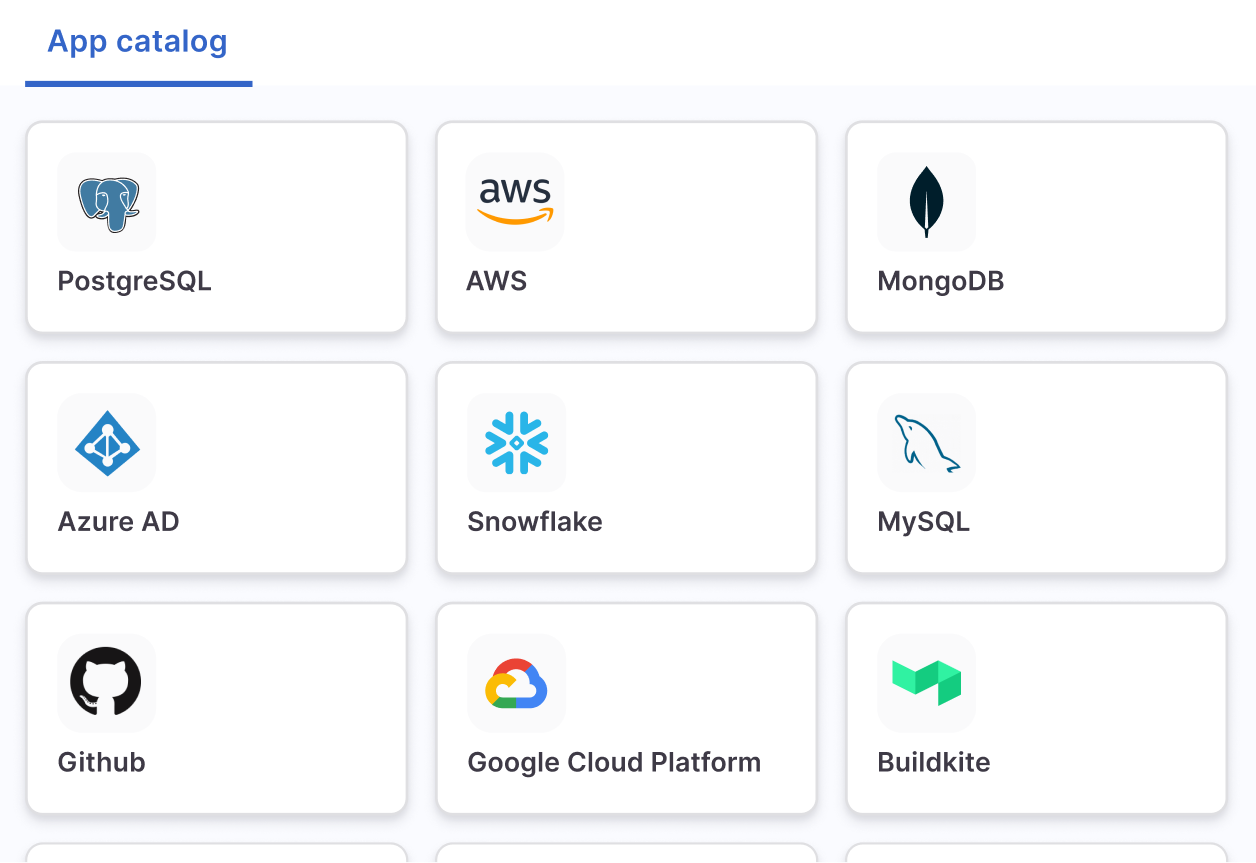Open the Azure AD app card
Image resolution: width=1256 pixels, height=863 pixels.
click(217, 468)
